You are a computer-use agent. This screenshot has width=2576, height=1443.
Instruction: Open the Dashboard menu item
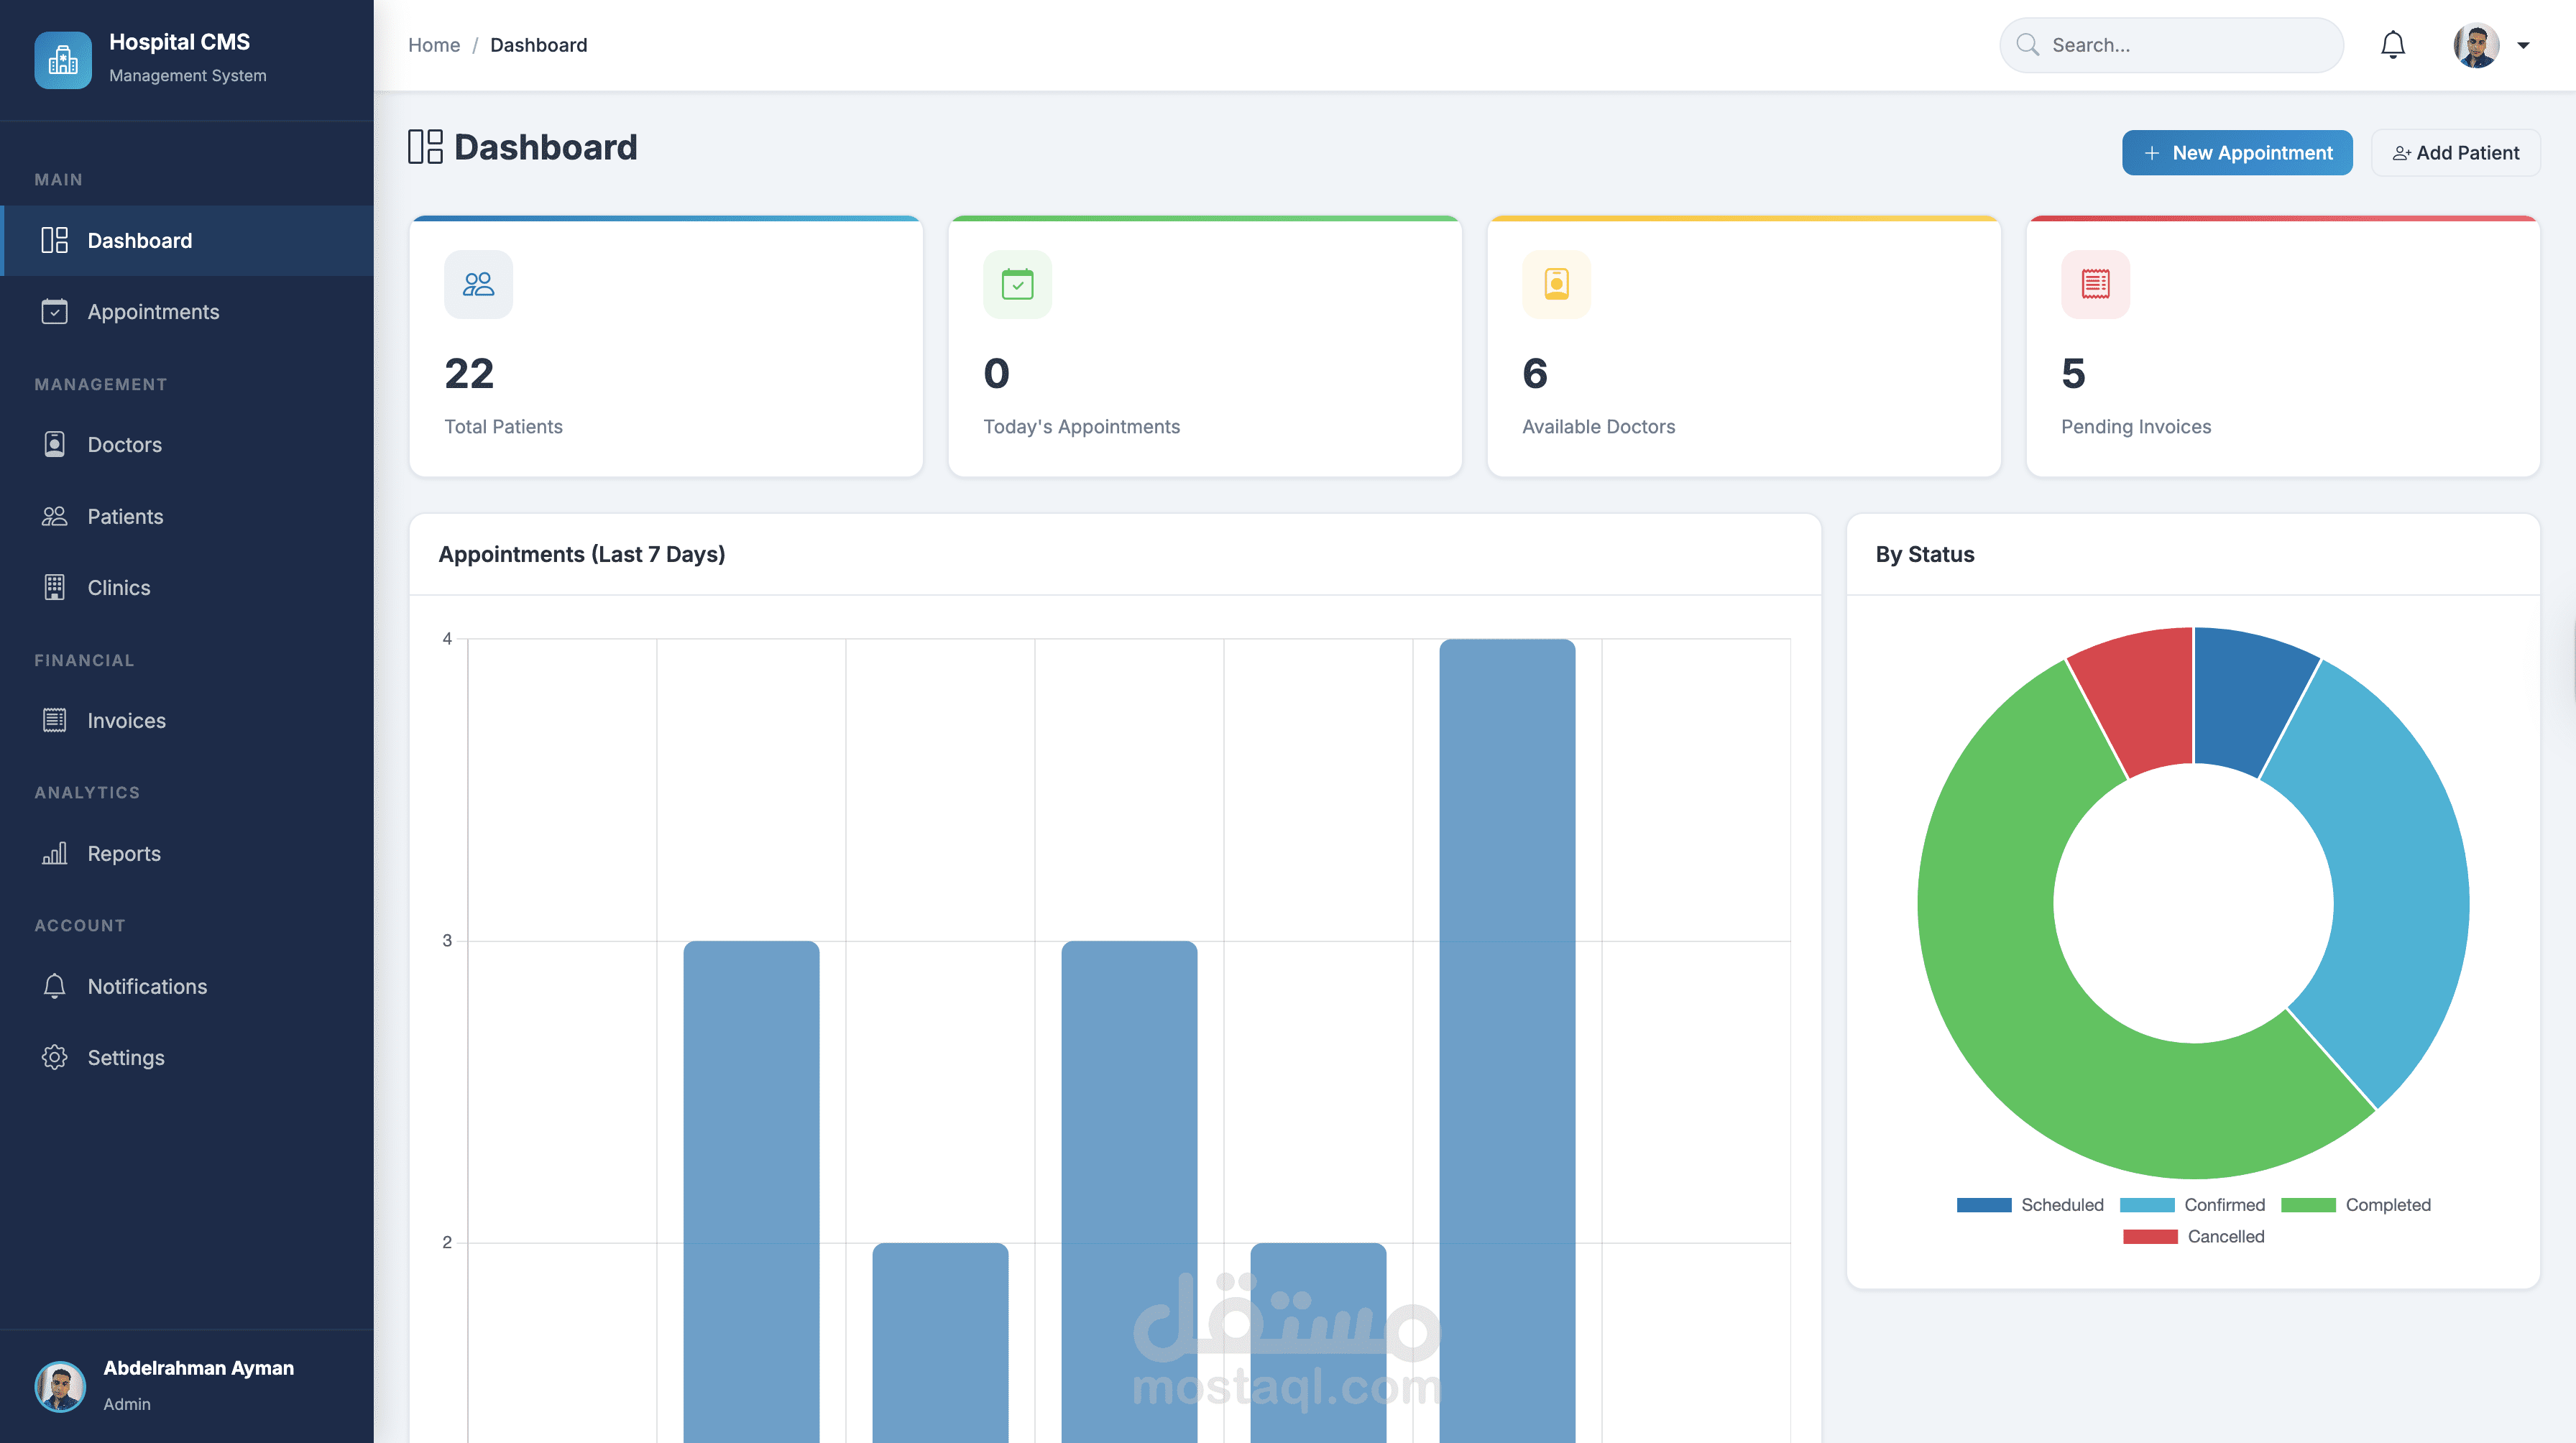pos(187,240)
